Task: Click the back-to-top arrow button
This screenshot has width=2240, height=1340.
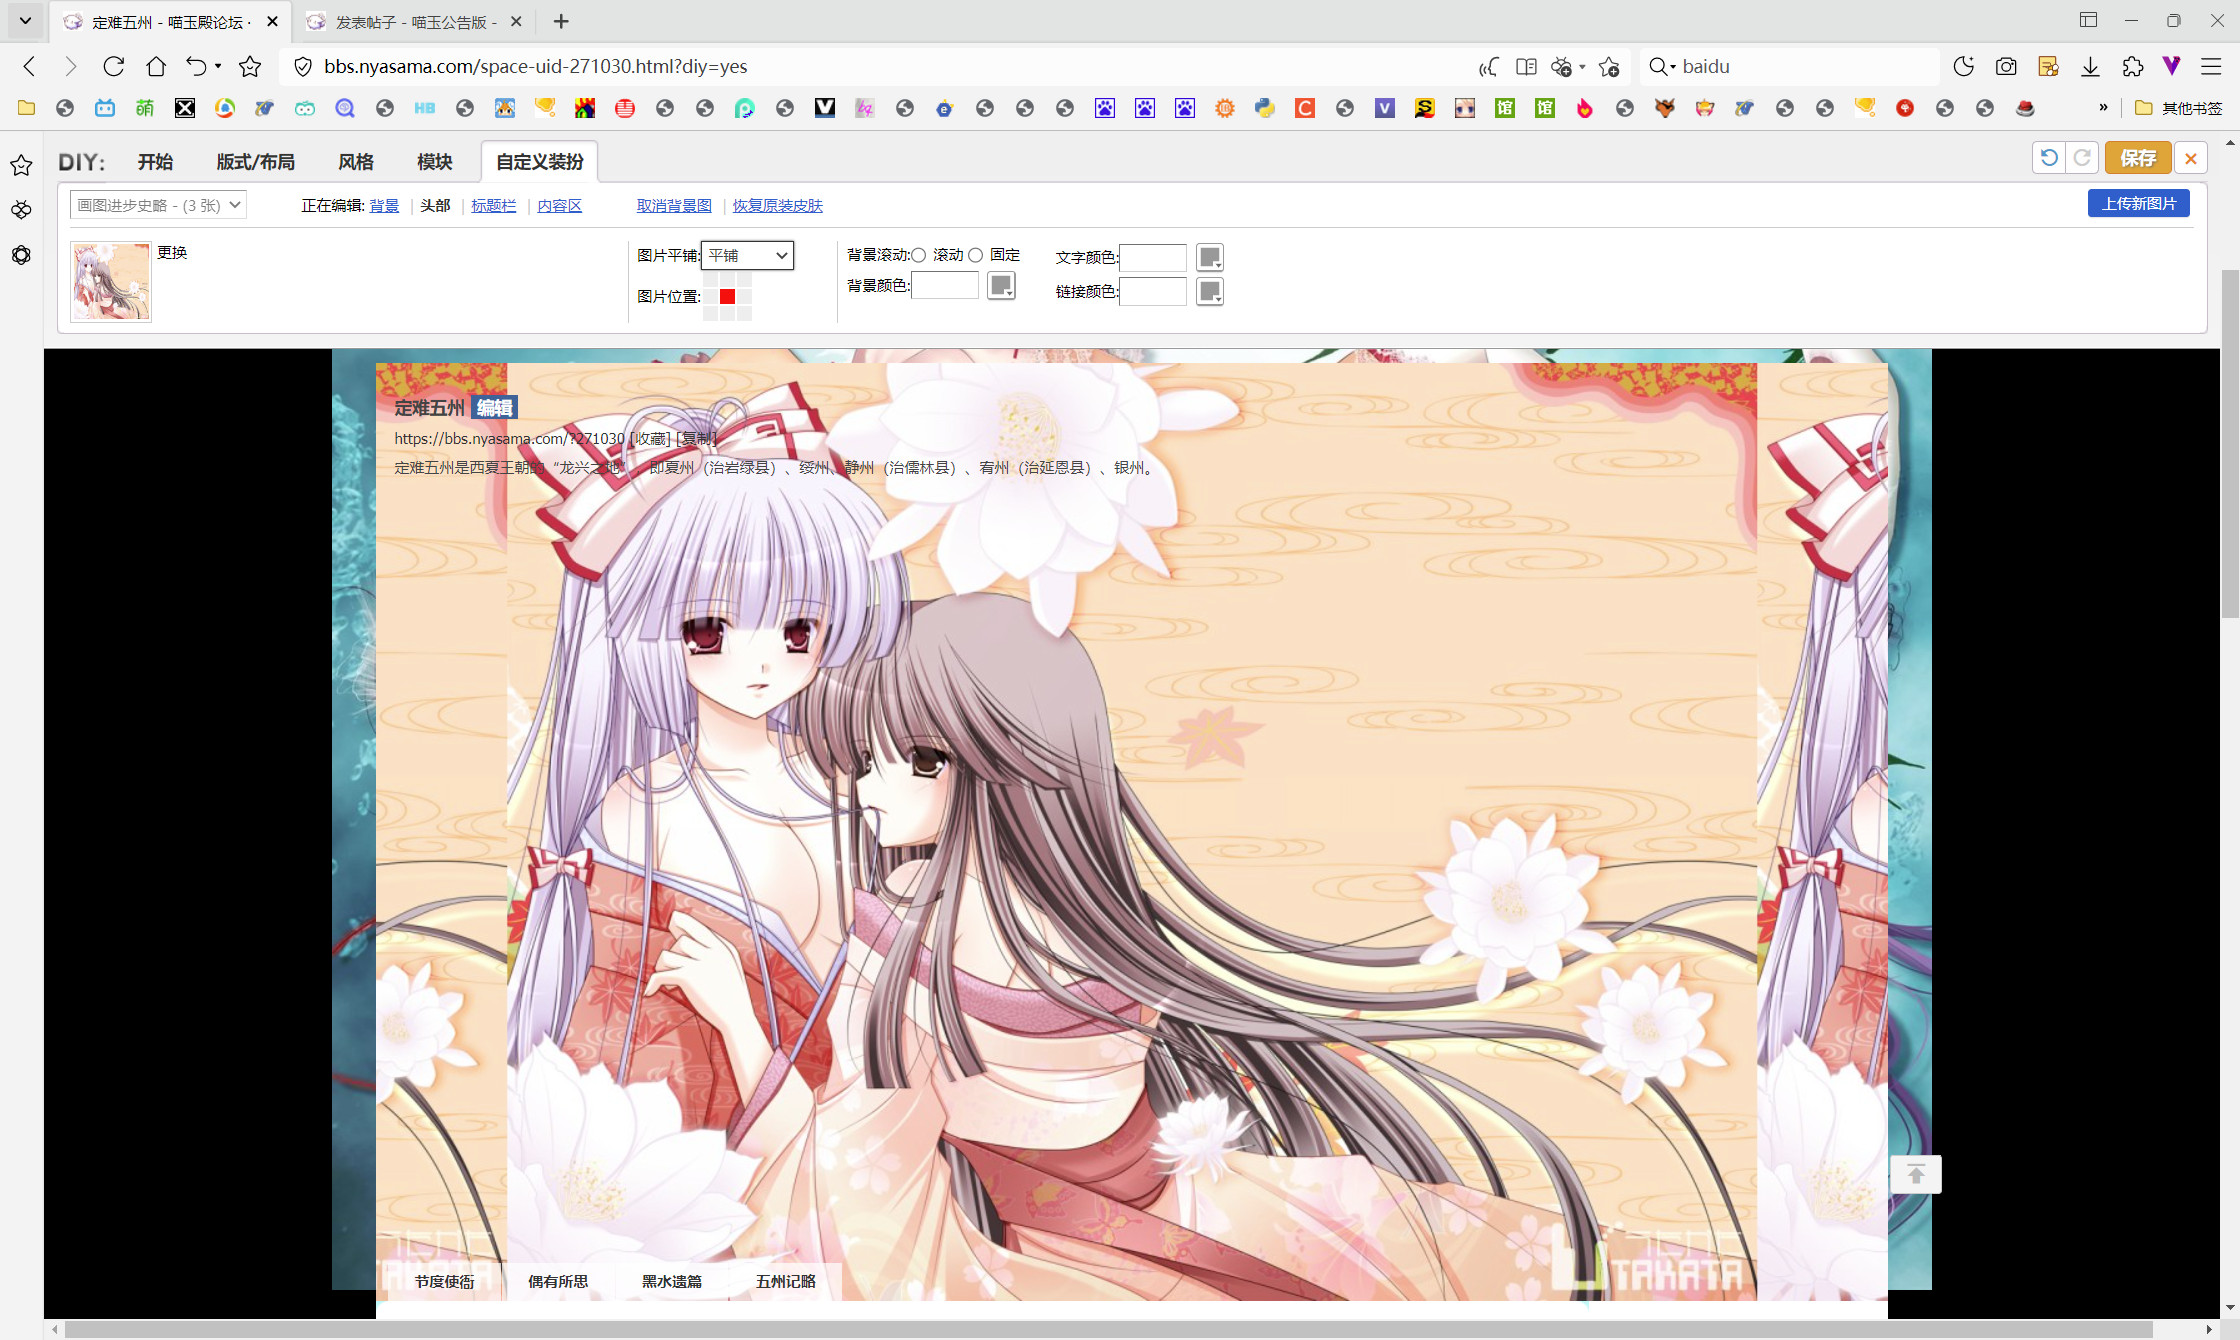Action: pos(1915,1174)
